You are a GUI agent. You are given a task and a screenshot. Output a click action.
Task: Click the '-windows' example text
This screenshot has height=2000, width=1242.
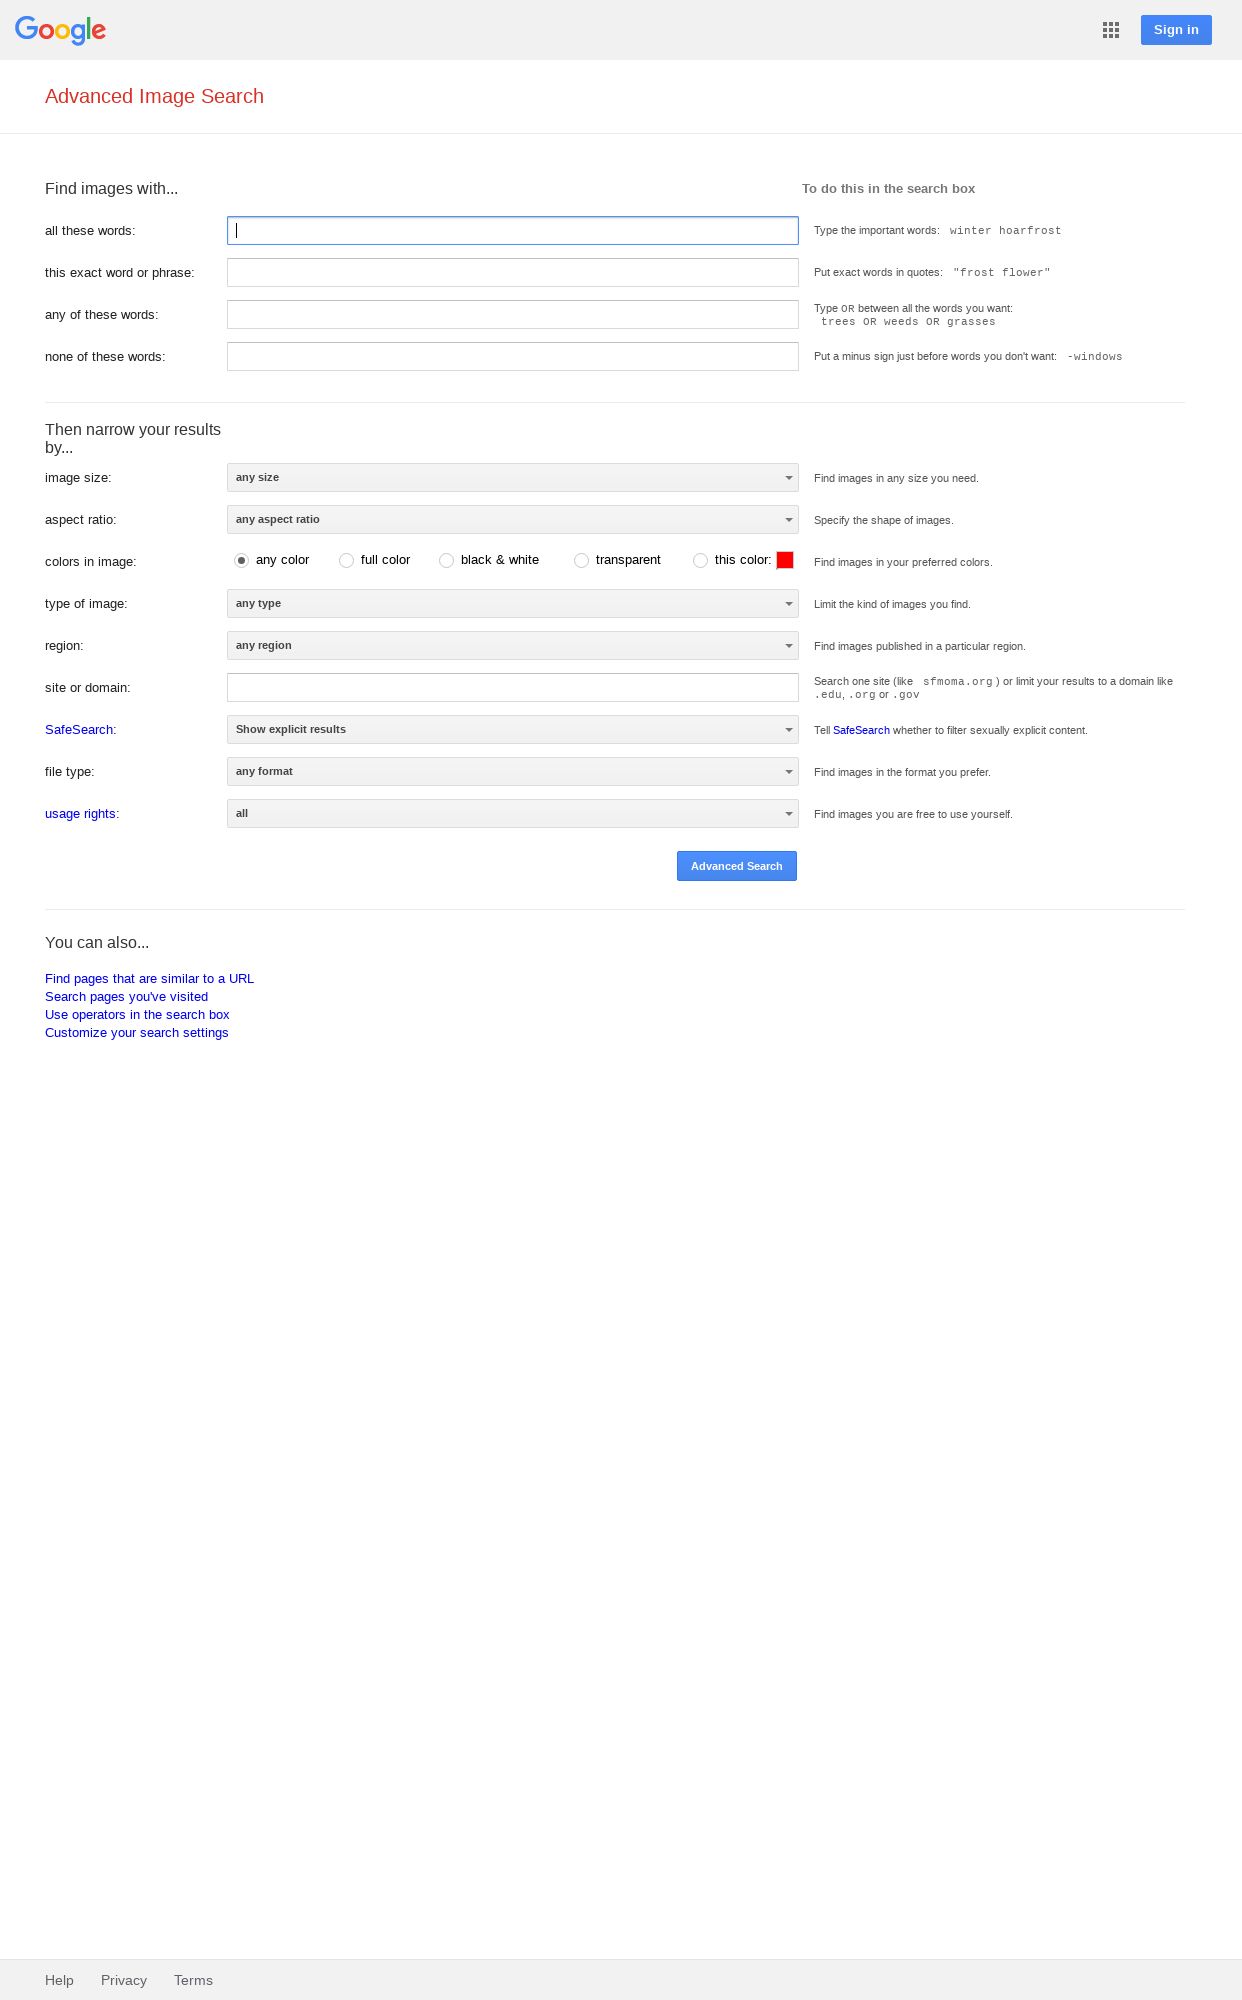pos(1095,357)
